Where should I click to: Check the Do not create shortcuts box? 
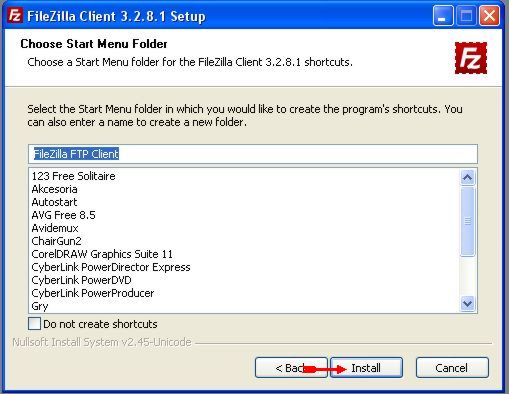[x=34, y=324]
